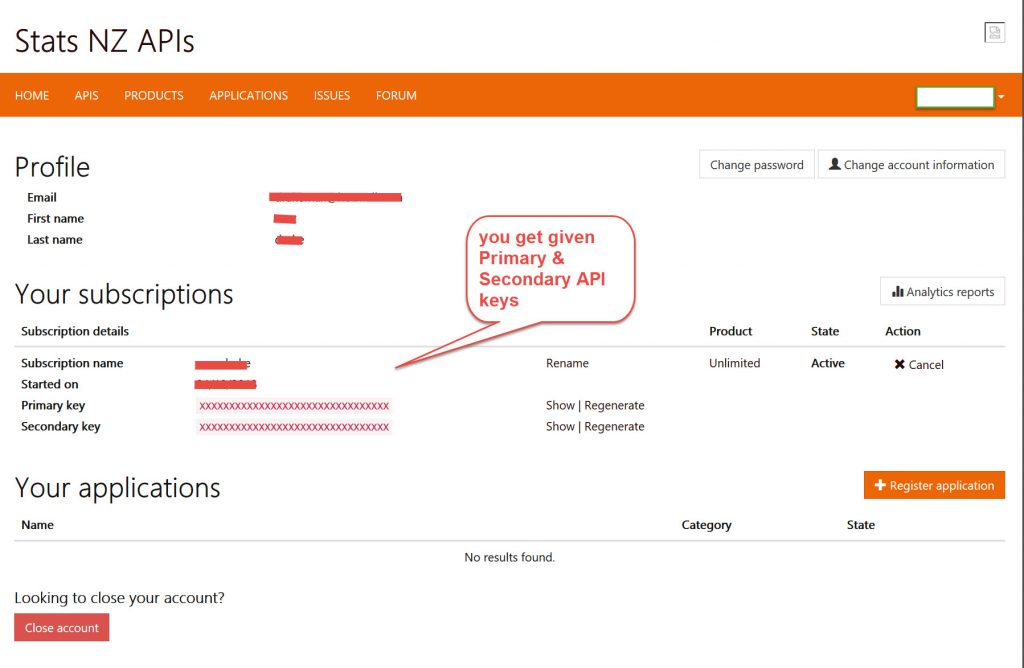
Task: Navigate to APPLICATIONS page
Action: coord(248,96)
